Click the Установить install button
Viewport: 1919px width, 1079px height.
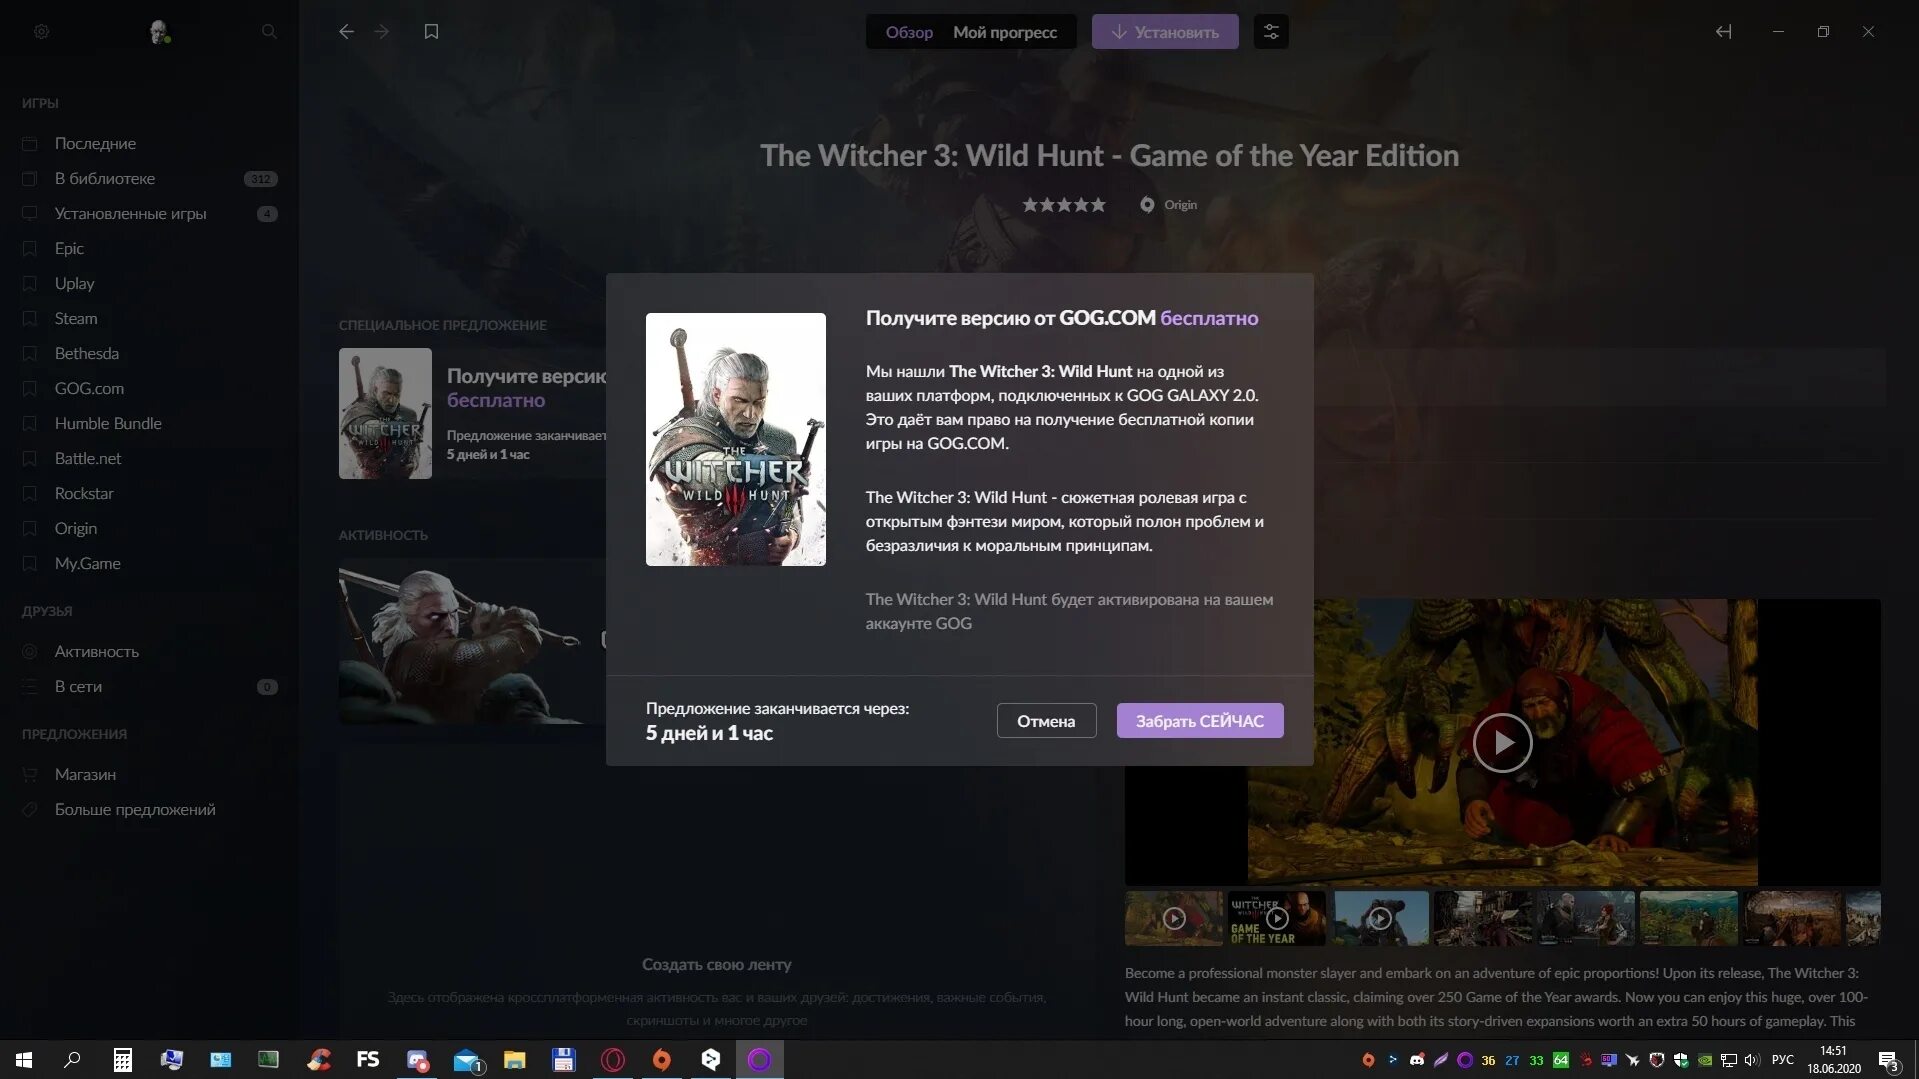[x=1165, y=32]
